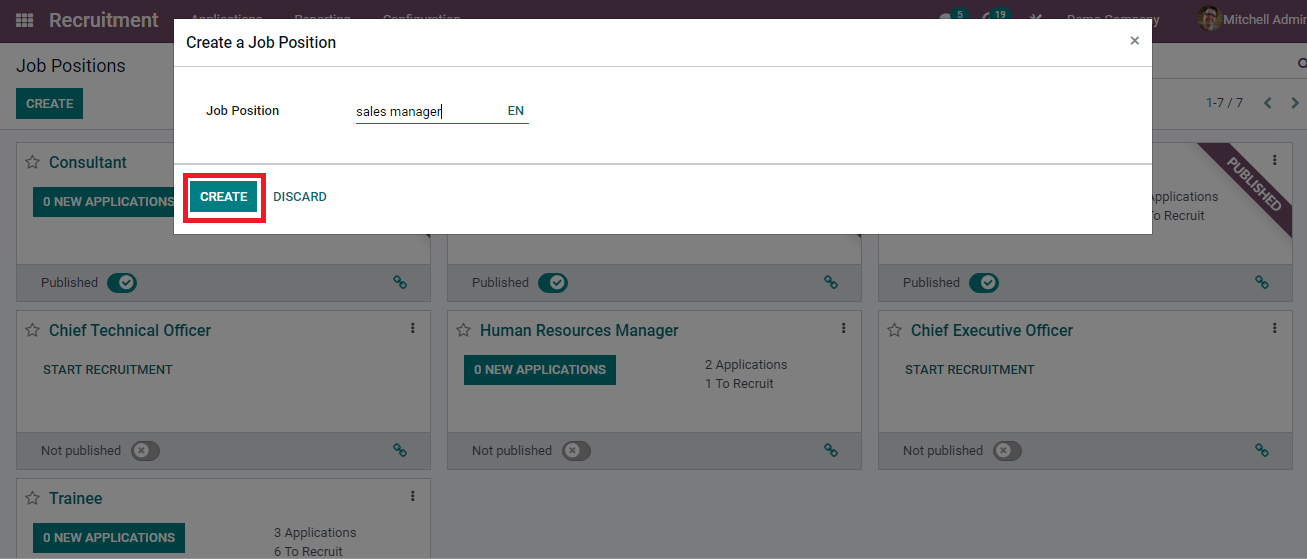Open the apps grid menu
Image resolution: width=1307 pixels, height=559 pixels.
coord(24,20)
